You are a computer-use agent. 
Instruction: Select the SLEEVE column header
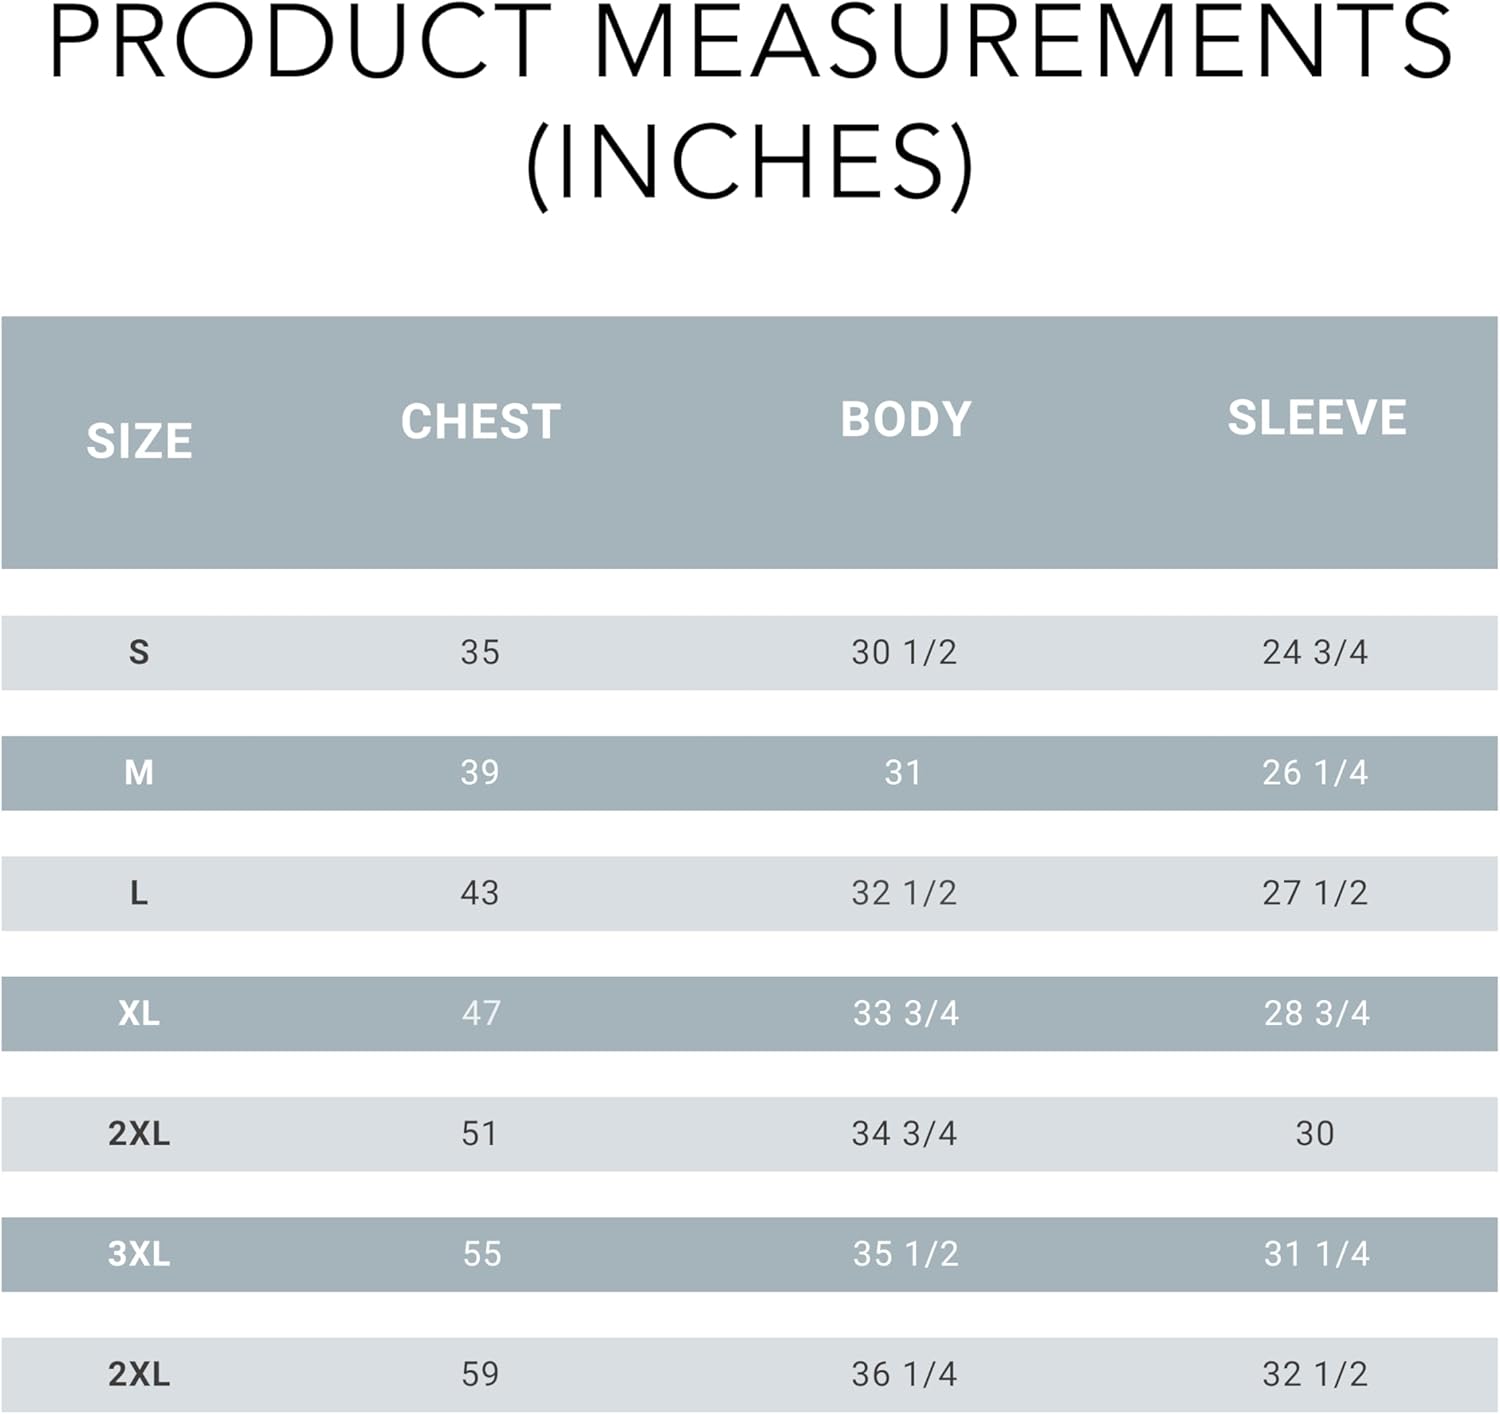[1316, 418]
